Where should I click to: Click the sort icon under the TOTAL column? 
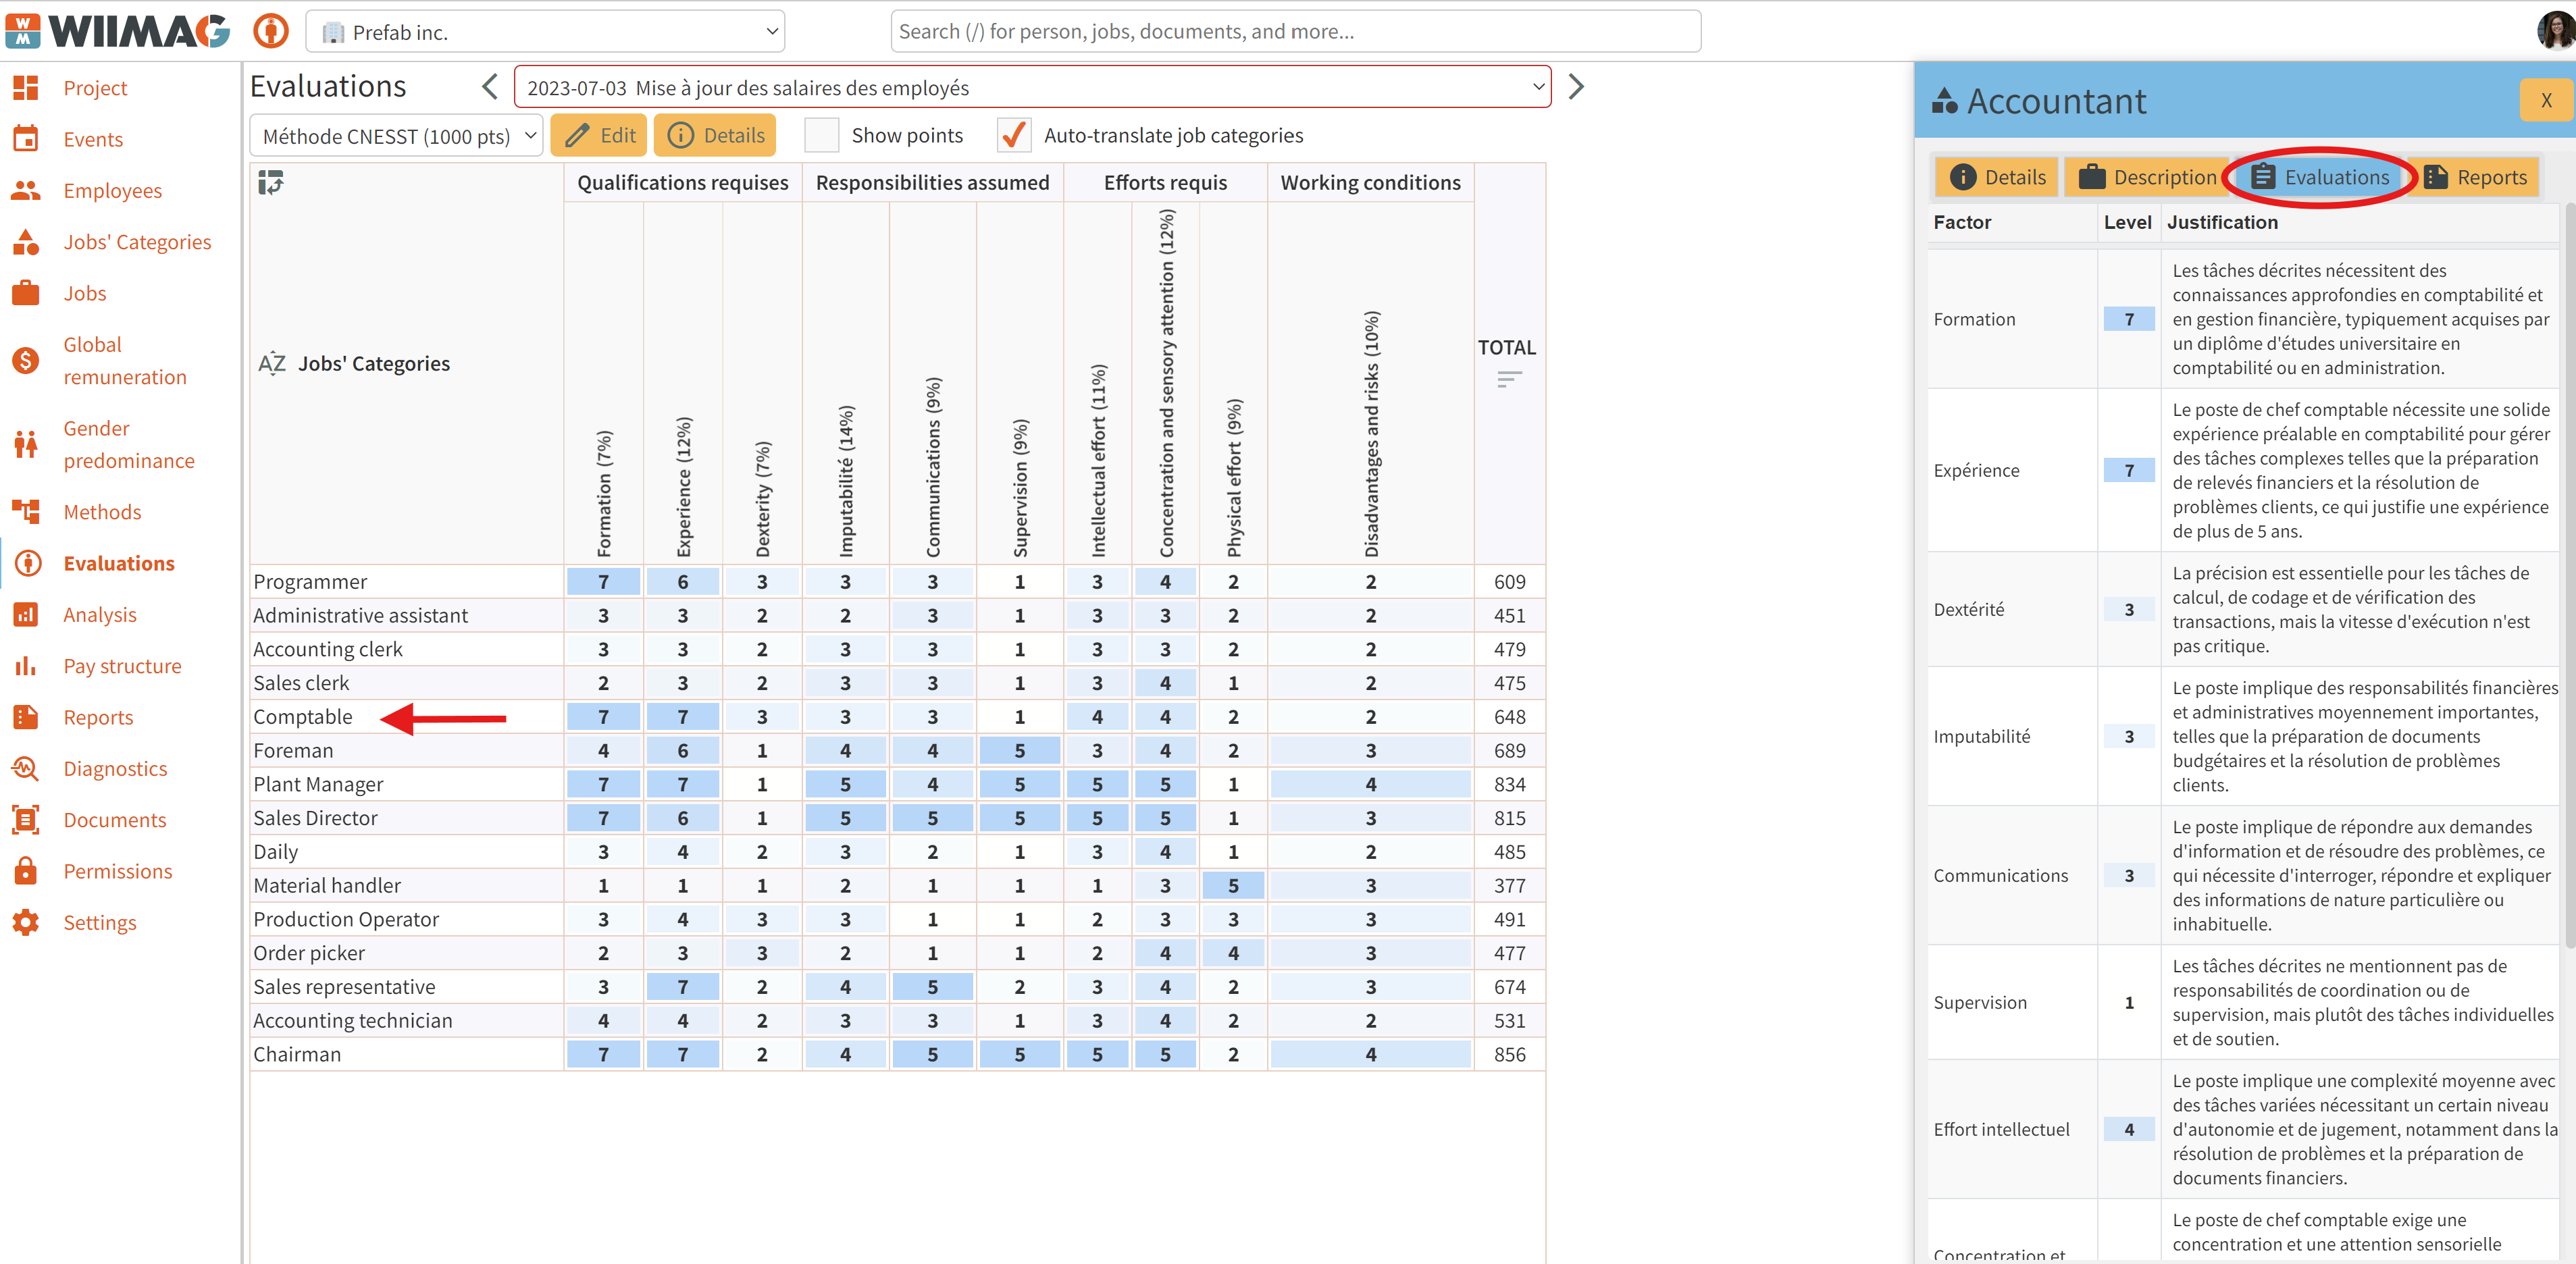point(1509,379)
